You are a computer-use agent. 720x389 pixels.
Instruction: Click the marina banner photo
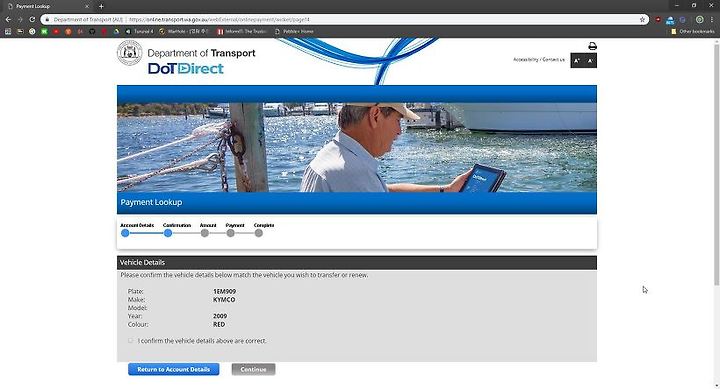tap(357, 147)
